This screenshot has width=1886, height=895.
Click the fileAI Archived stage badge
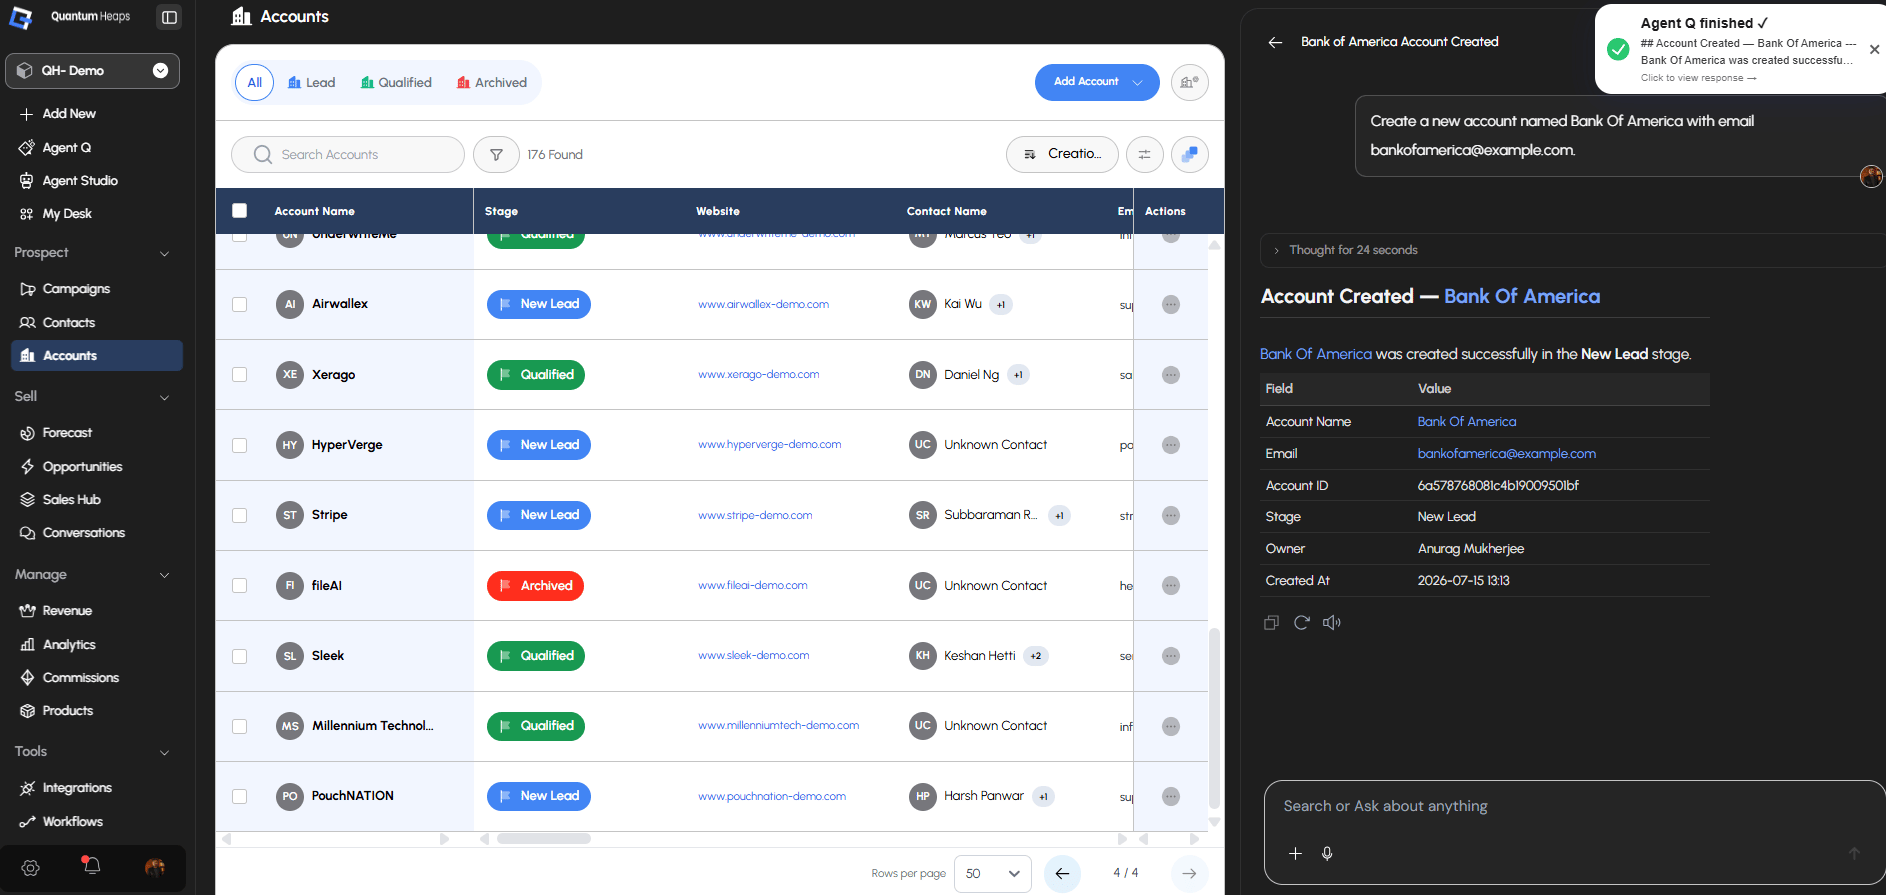click(x=535, y=586)
